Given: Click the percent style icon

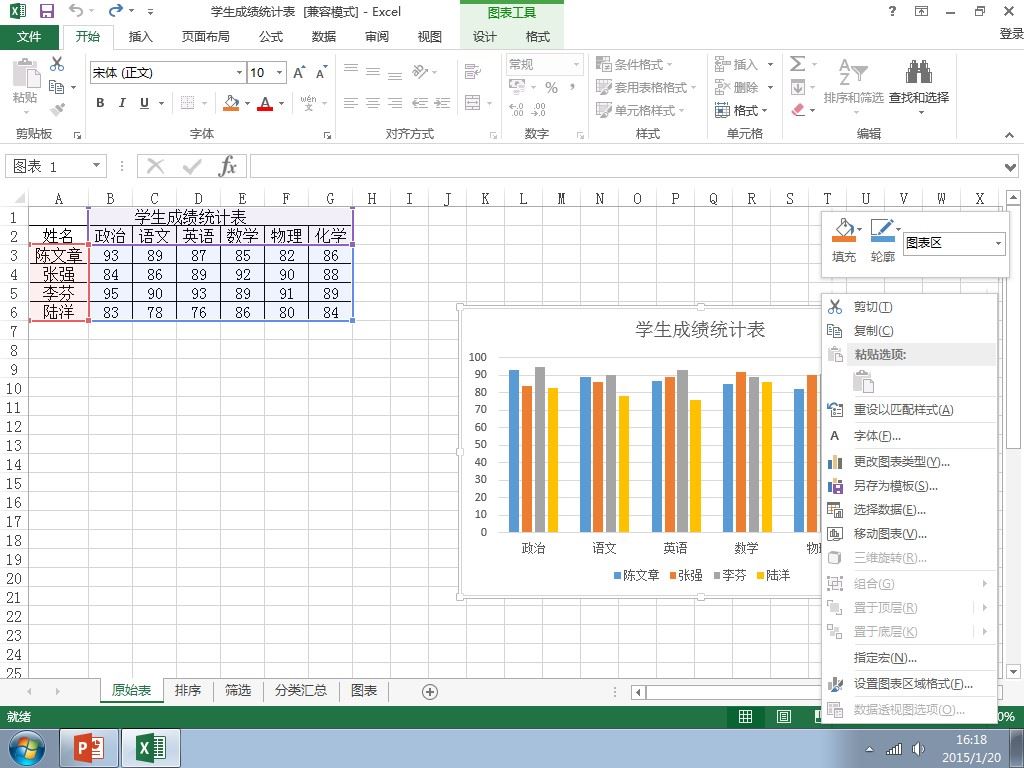Looking at the screenshot, I should coord(551,88).
